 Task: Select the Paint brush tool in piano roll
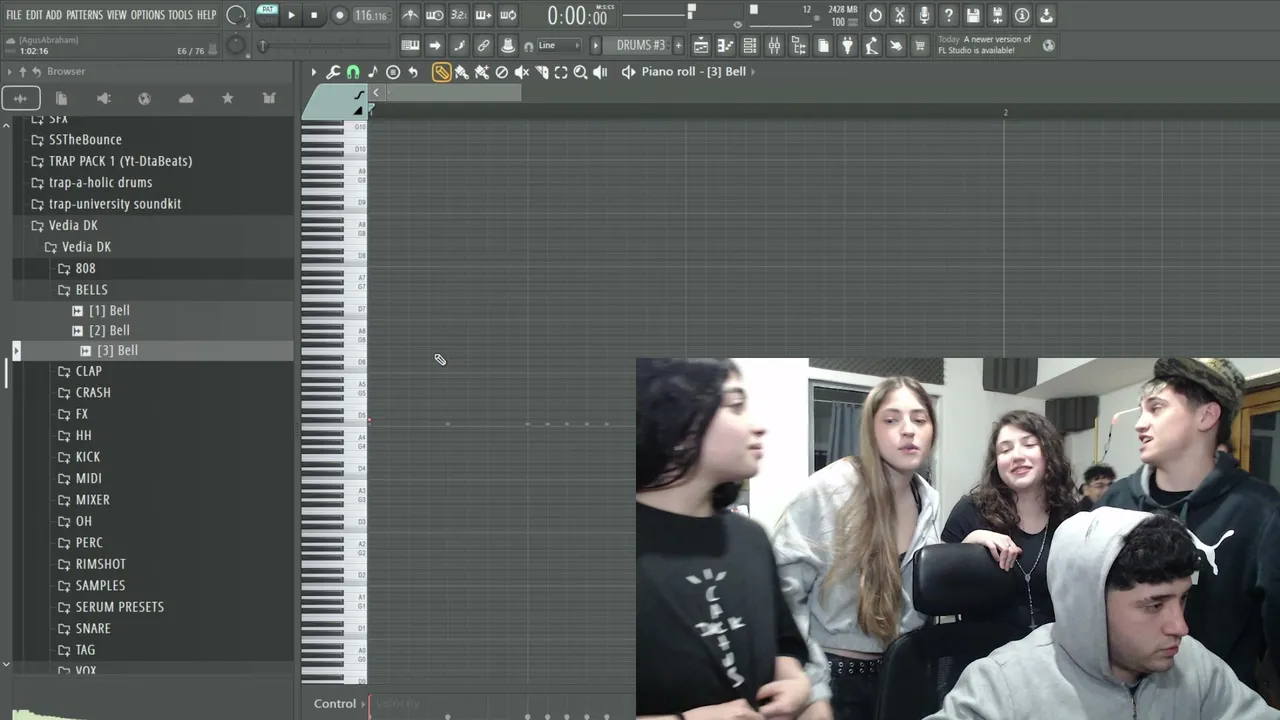[x=461, y=72]
